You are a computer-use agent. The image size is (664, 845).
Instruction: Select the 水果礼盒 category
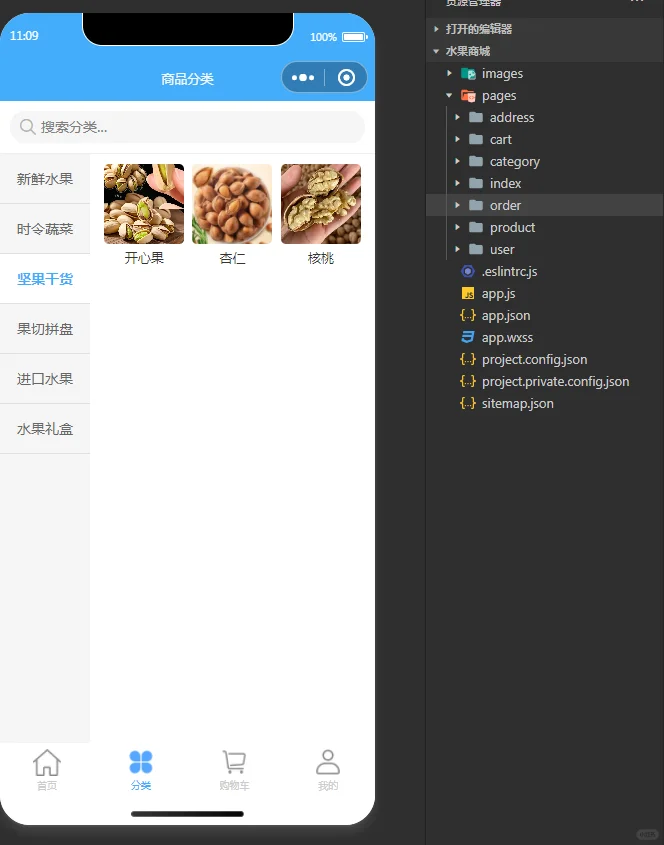[45, 430]
